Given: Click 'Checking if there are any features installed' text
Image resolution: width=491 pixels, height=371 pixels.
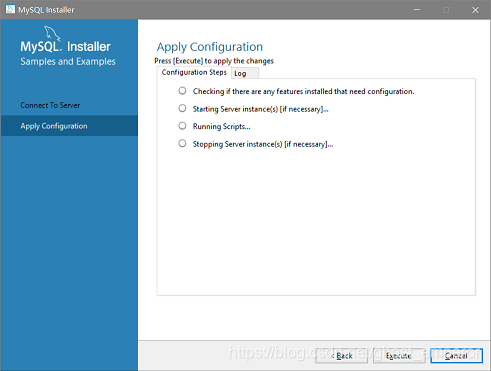Looking at the screenshot, I should click(304, 91).
